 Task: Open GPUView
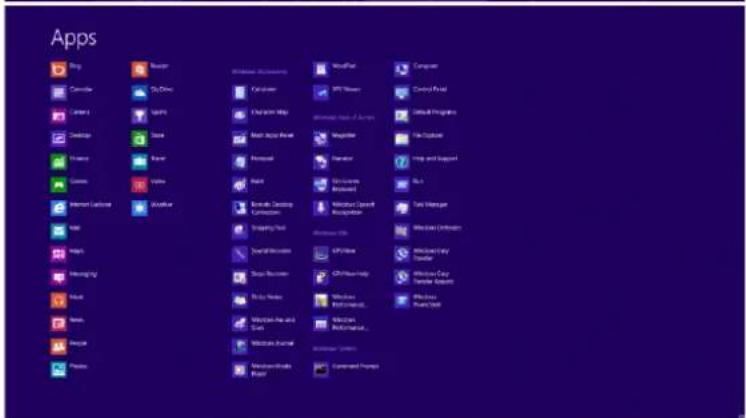point(334,254)
